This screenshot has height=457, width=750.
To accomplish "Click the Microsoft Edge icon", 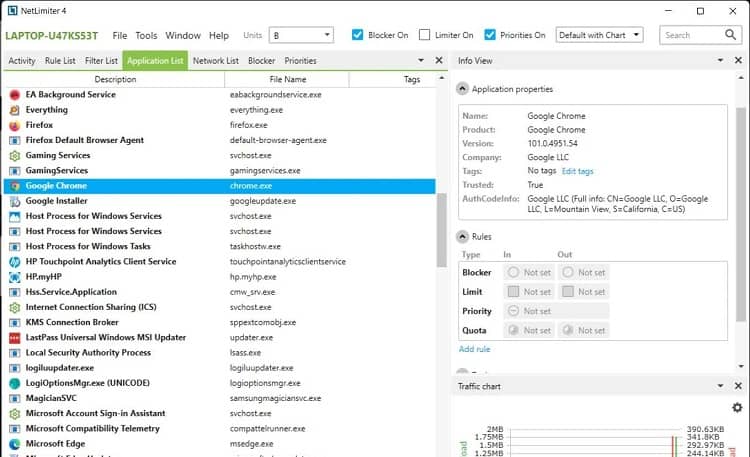I will pyautogui.click(x=15, y=444).
